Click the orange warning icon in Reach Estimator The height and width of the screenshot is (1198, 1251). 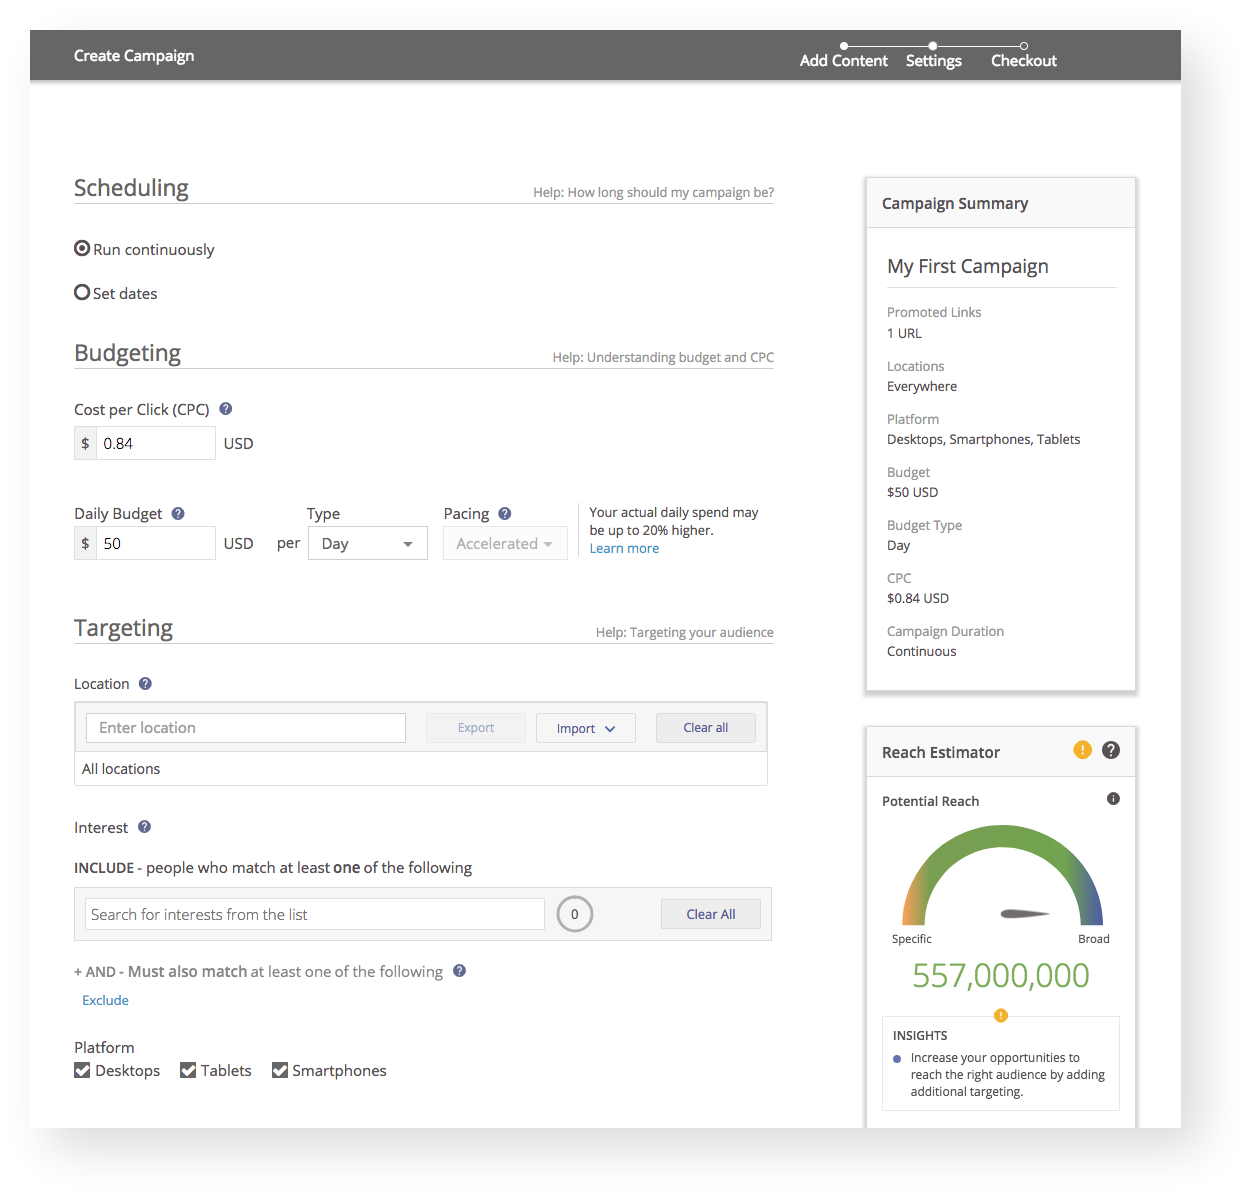click(x=1082, y=750)
